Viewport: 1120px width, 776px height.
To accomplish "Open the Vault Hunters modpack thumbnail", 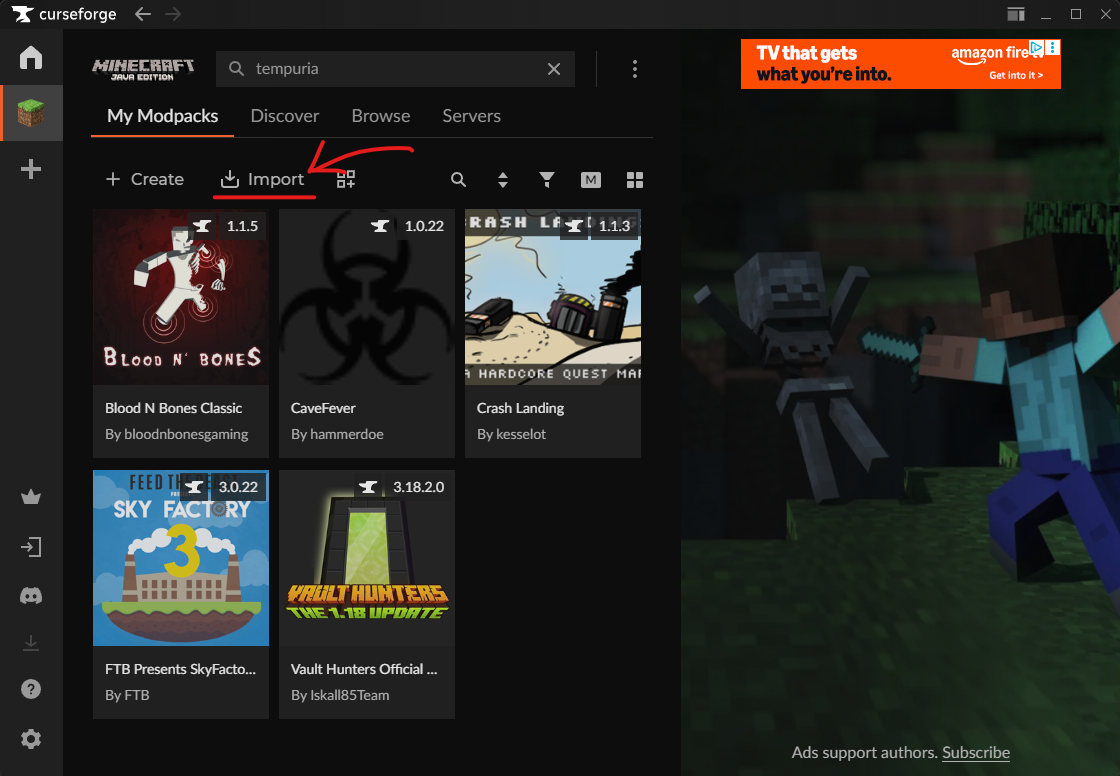I will [x=366, y=558].
